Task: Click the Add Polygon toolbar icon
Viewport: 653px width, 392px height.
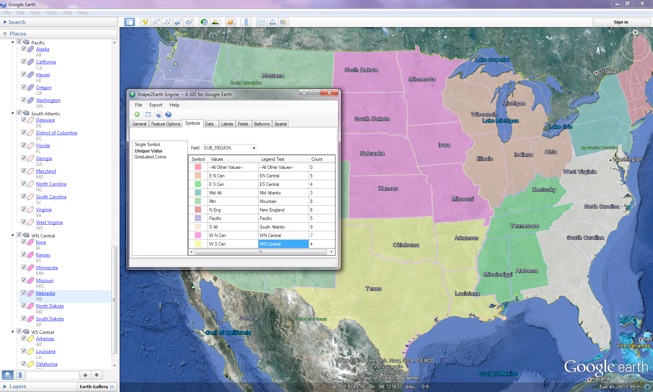Action: point(156,22)
